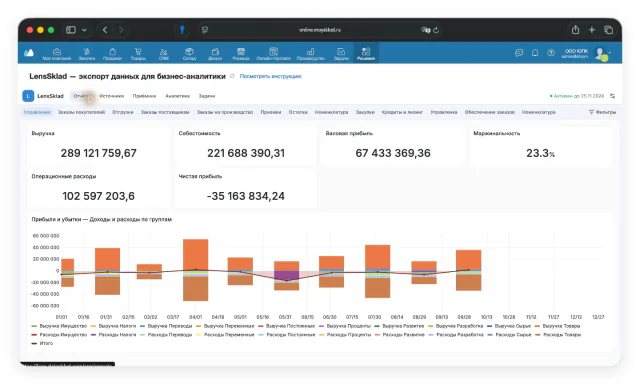The width and height of the screenshot is (640, 384).
Task: Open Склад warehouse section
Action: [x=189, y=54]
